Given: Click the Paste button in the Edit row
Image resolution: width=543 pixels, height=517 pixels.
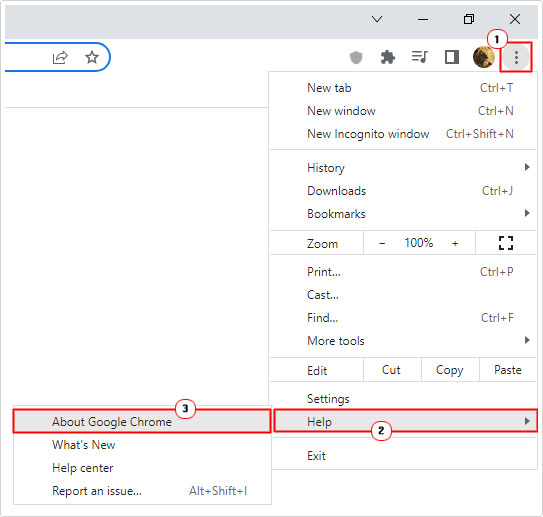Looking at the screenshot, I should click(508, 370).
